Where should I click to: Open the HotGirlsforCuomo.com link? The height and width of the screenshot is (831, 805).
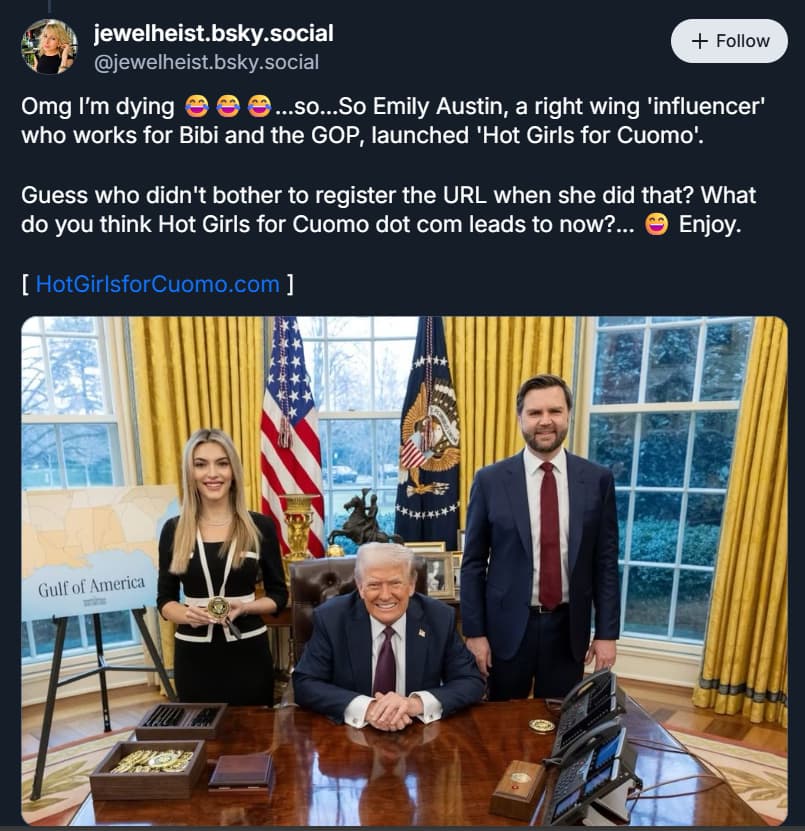[157, 284]
